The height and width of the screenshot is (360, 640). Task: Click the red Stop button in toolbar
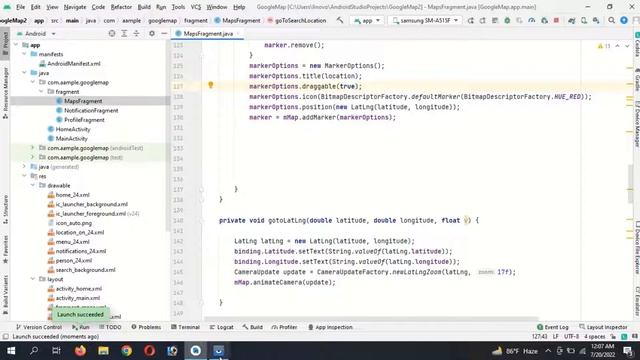point(556,20)
